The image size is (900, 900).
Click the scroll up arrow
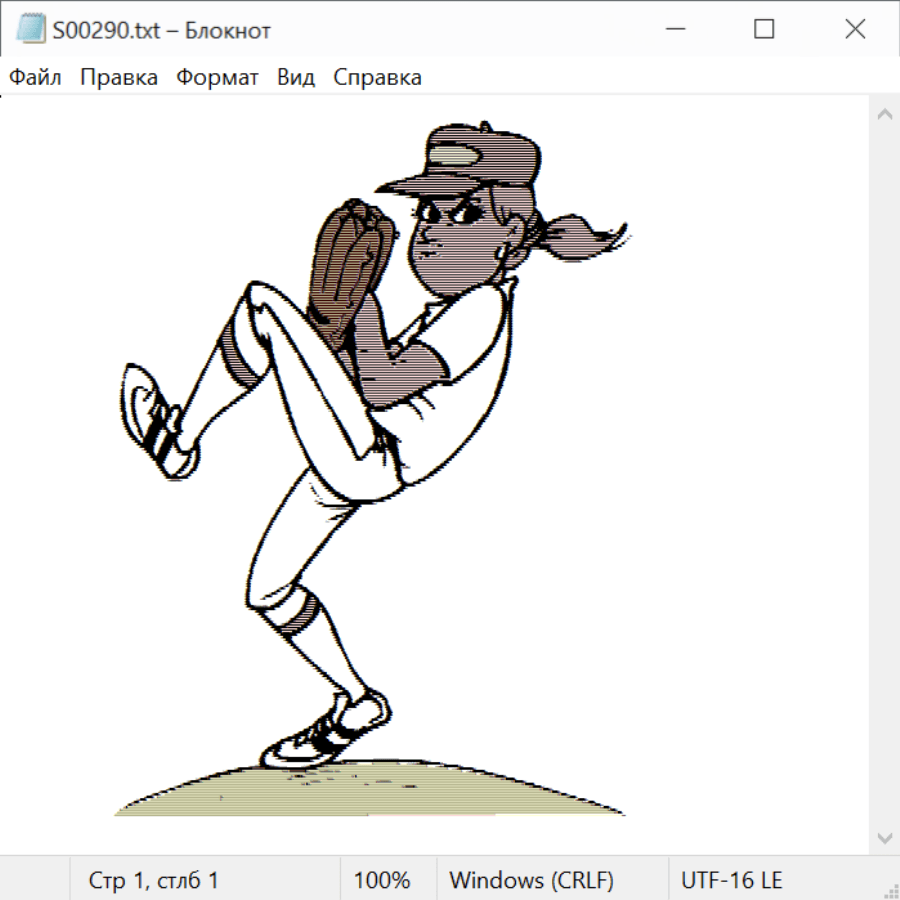point(884,115)
